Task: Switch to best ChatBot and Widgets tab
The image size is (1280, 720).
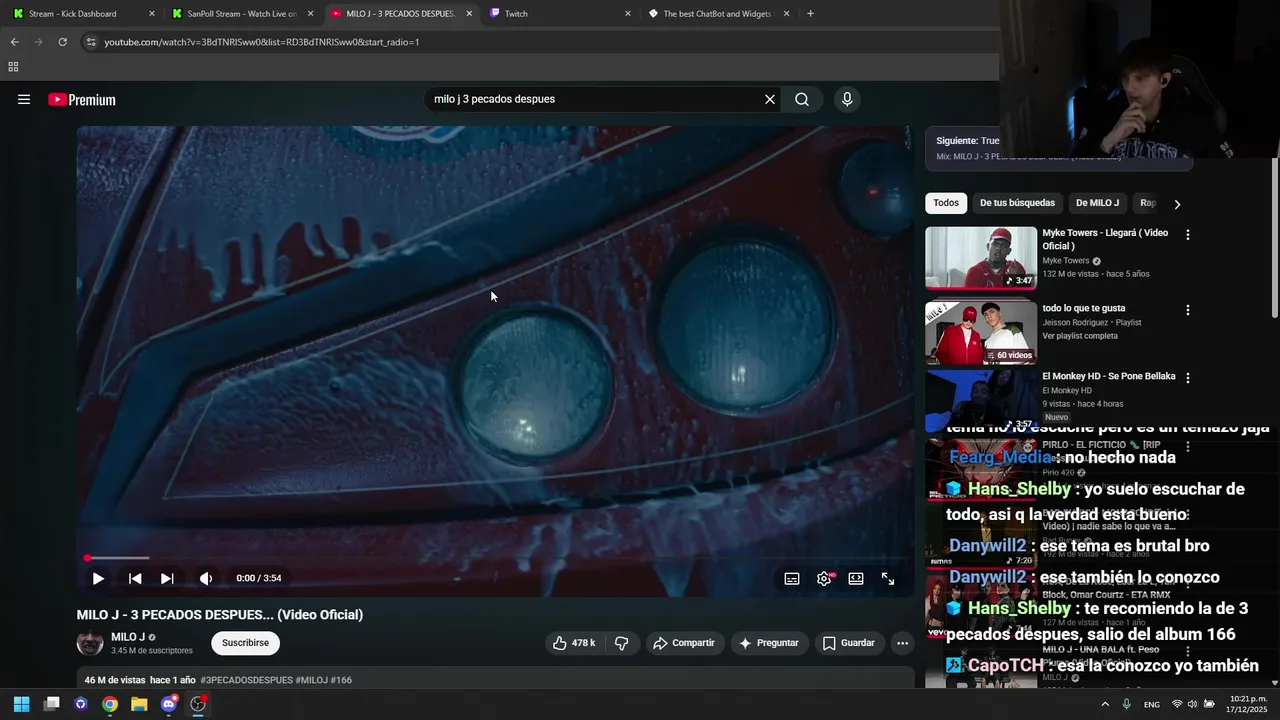Action: (x=718, y=14)
